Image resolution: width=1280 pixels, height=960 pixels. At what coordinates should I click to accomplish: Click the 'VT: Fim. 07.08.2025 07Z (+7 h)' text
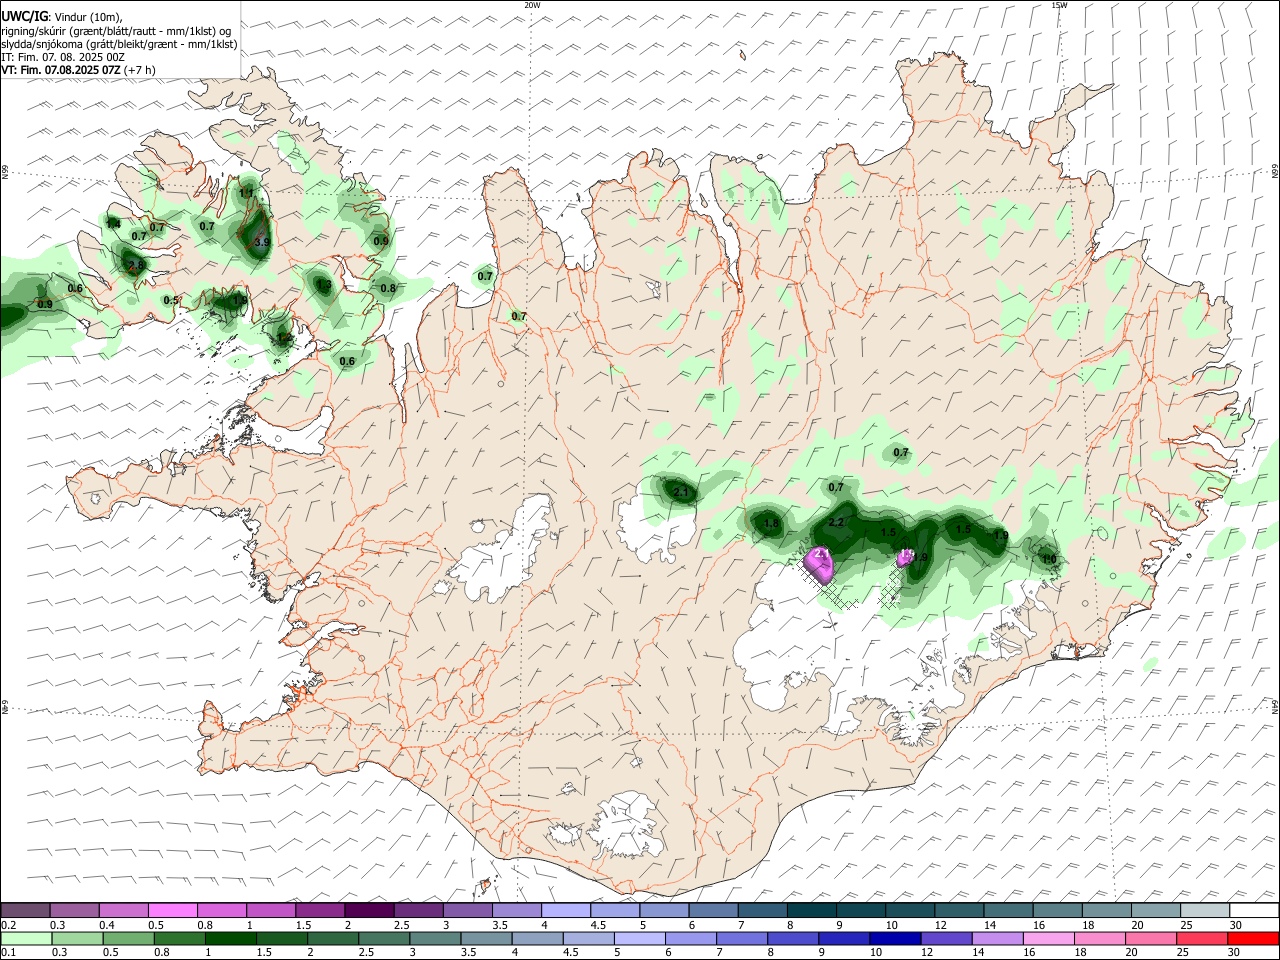[79, 70]
